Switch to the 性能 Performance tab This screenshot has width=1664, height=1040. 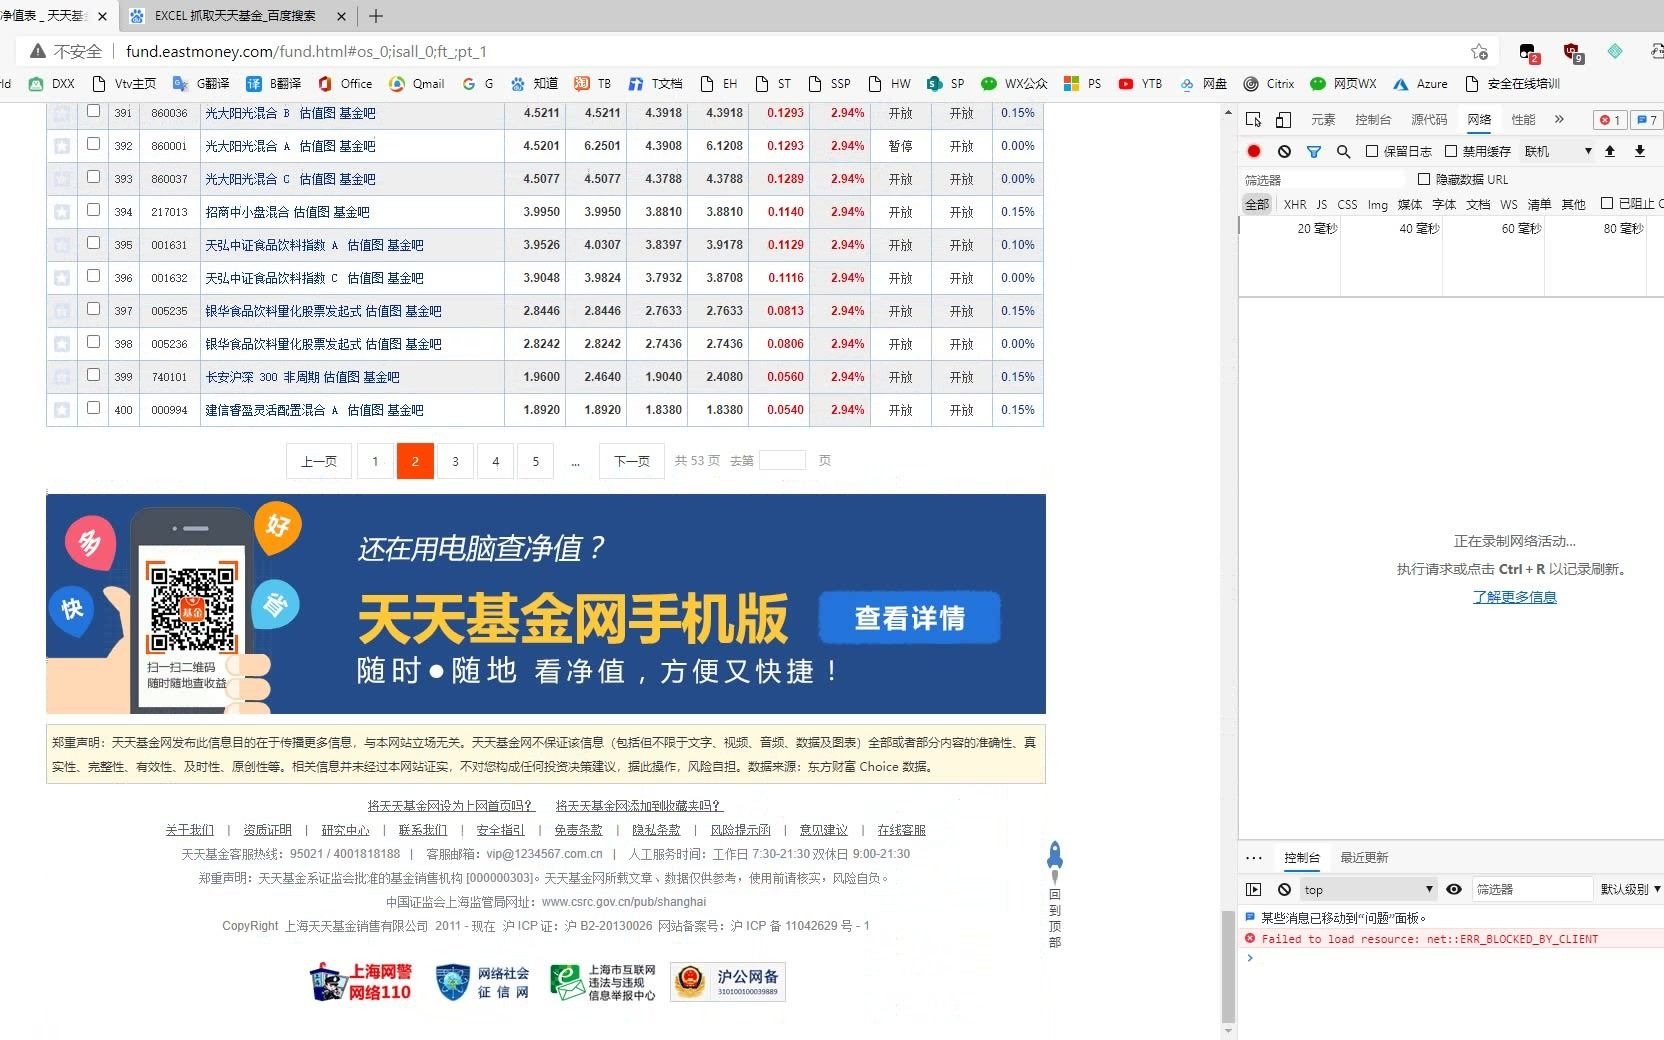click(1523, 120)
